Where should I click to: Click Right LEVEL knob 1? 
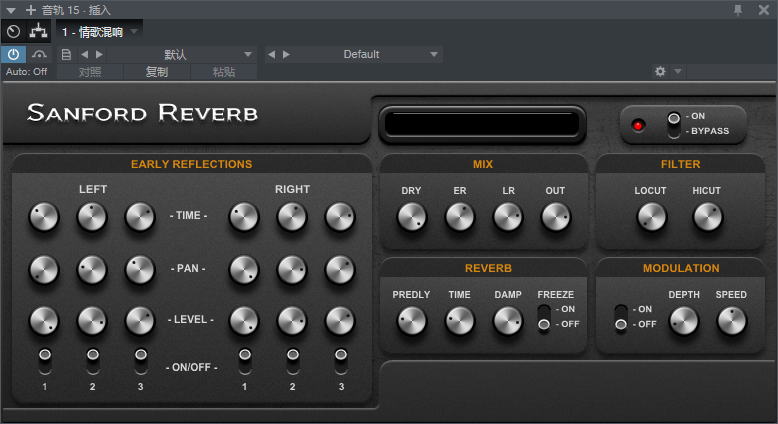coord(244,321)
